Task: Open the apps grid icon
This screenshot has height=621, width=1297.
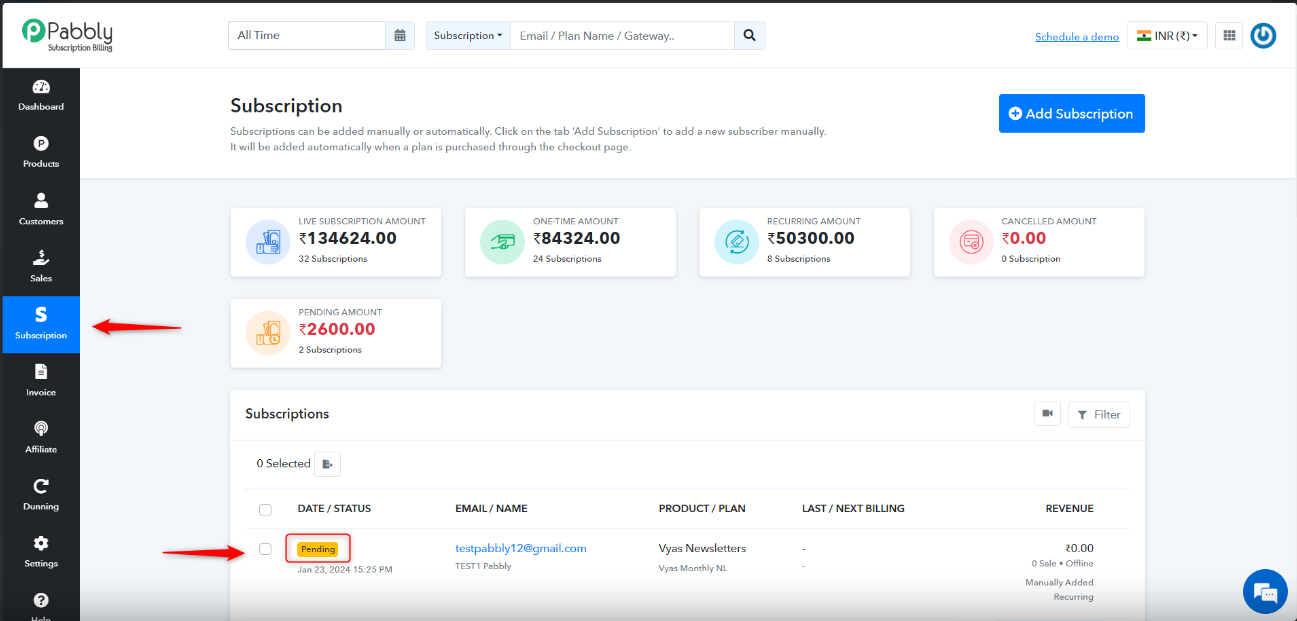Action: 1230,35
